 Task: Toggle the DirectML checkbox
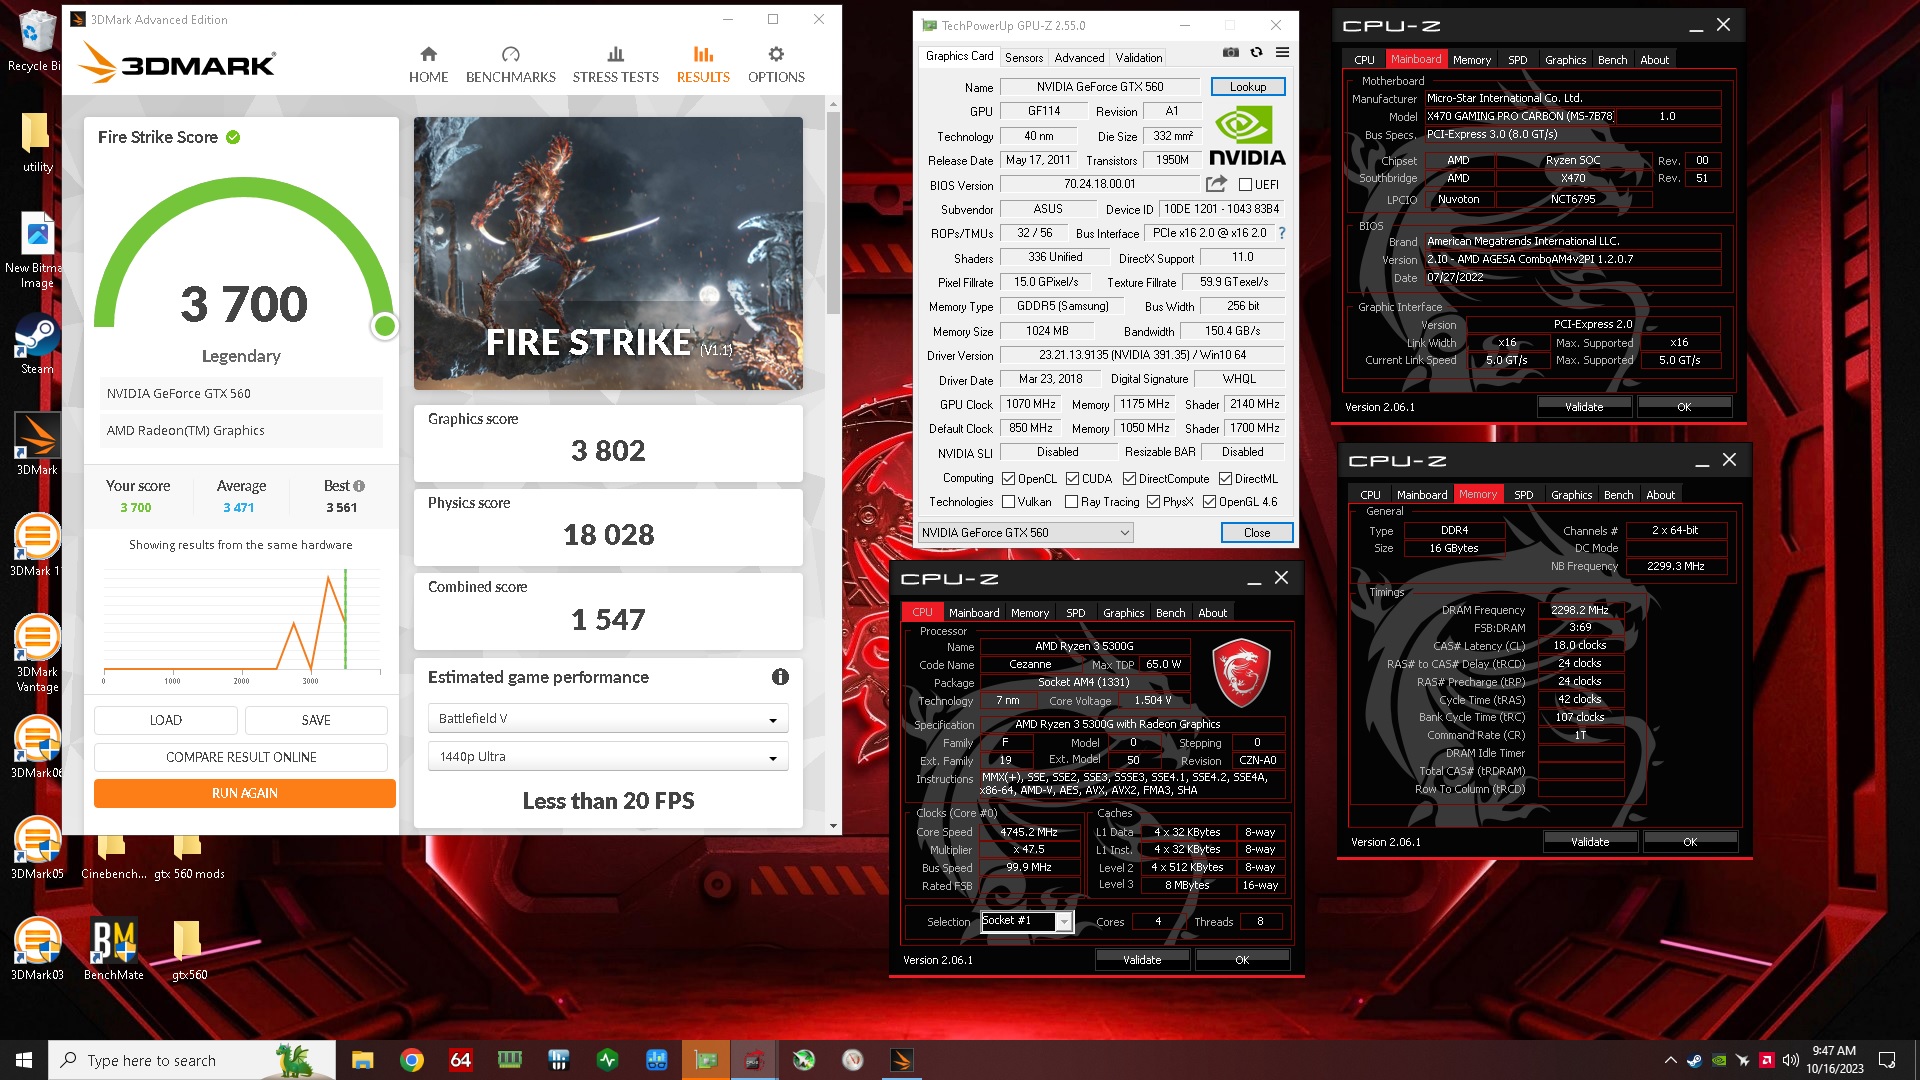[x=1225, y=479]
